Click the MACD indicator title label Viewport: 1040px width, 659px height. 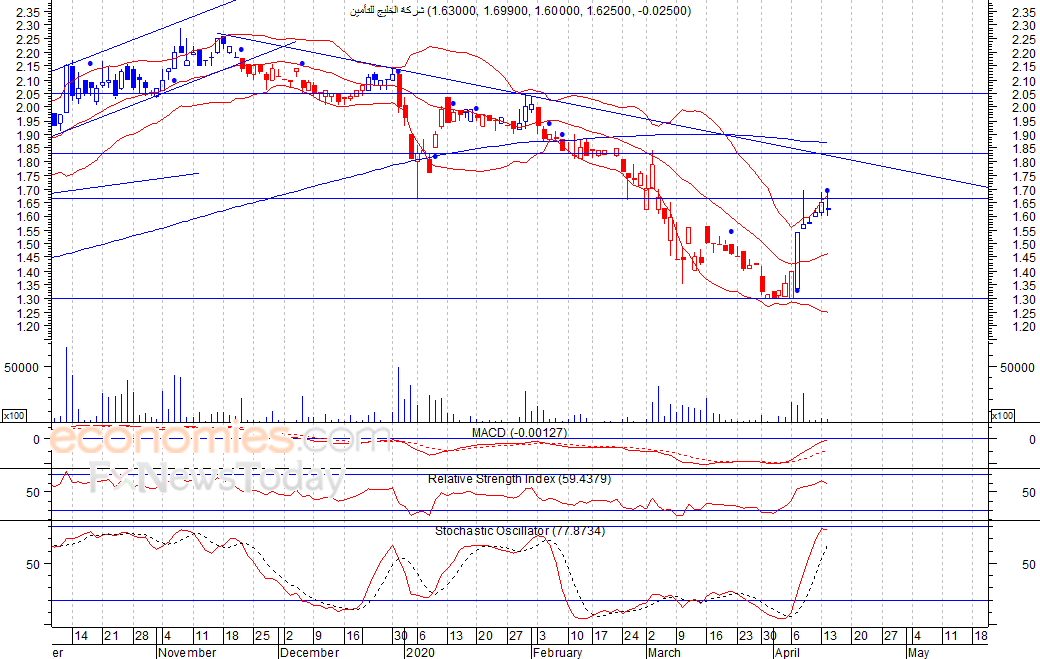[x=519, y=433]
